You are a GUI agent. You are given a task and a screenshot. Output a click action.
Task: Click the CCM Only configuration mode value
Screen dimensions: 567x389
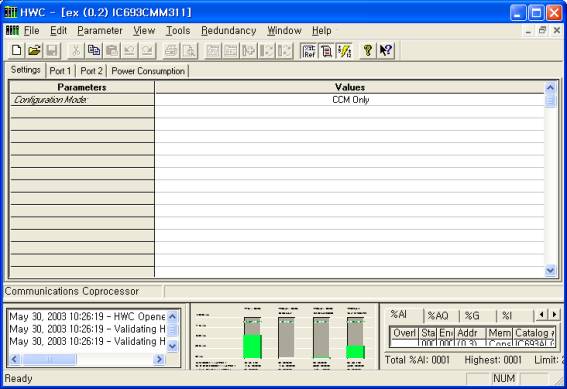click(350, 100)
